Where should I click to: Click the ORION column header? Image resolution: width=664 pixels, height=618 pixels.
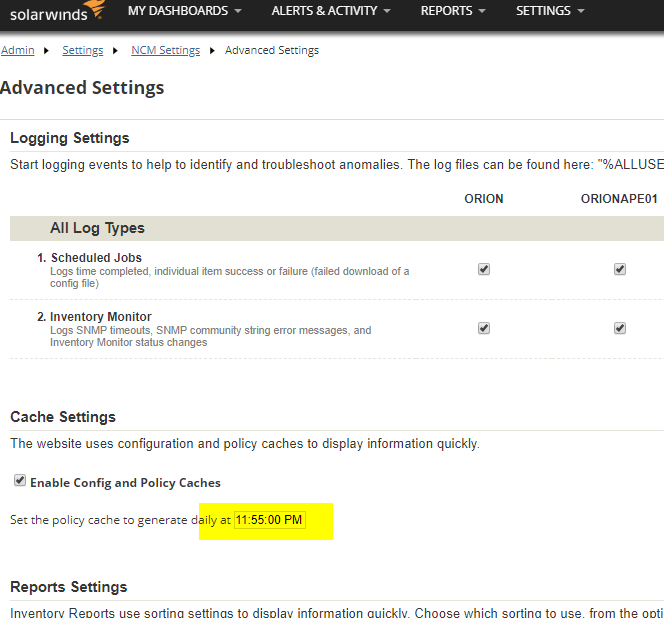[484, 199]
